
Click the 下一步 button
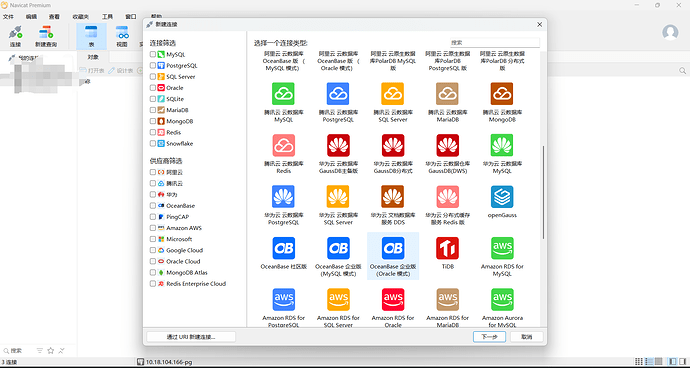(x=489, y=337)
